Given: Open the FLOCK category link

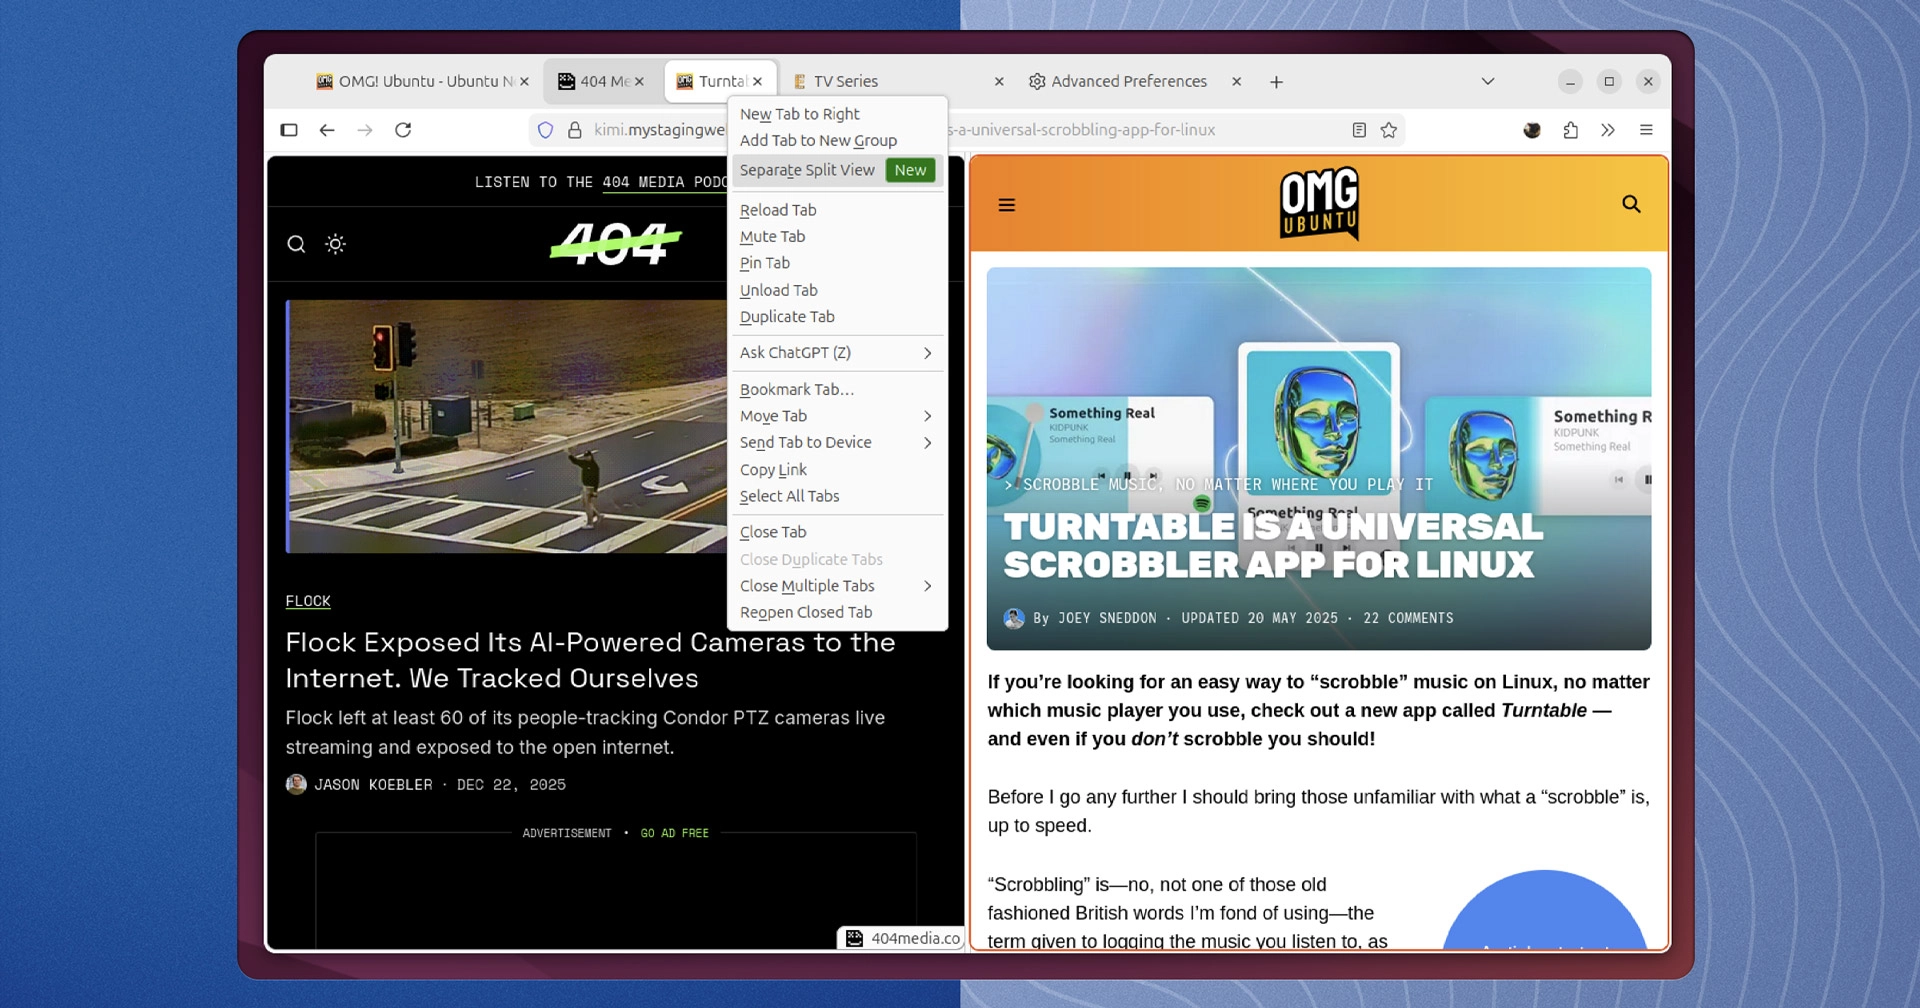Looking at the screenshot, I should [308, 601].
